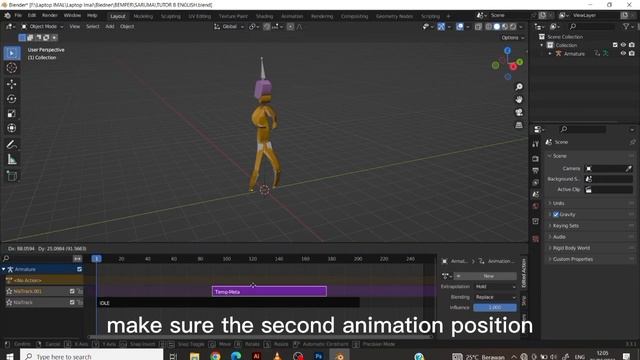Open the View Layer properties tab
This screenshot has width=640, height=360.
coord(536,182)
